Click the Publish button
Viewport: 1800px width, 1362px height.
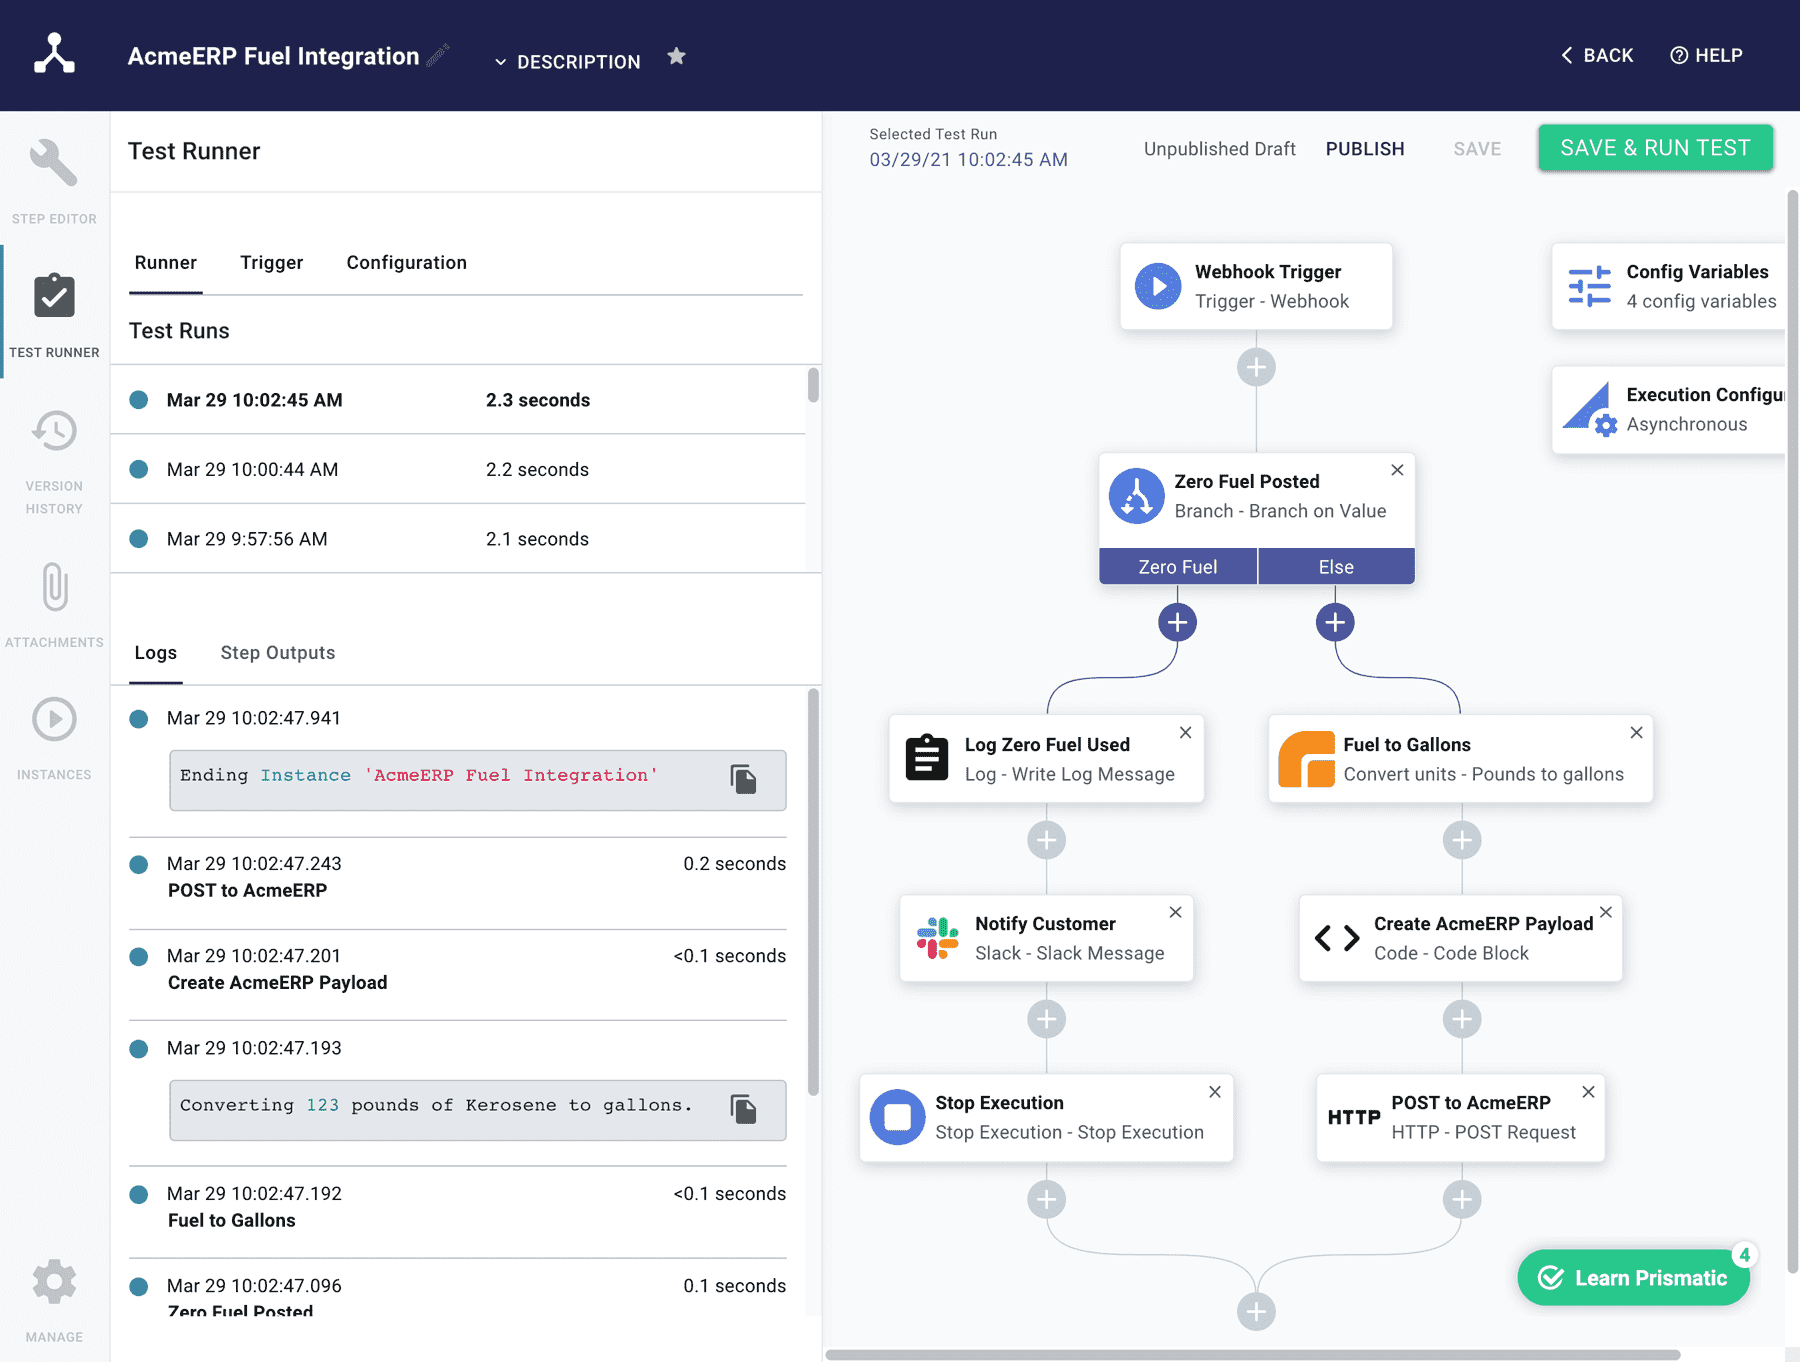pos(1365,149)
